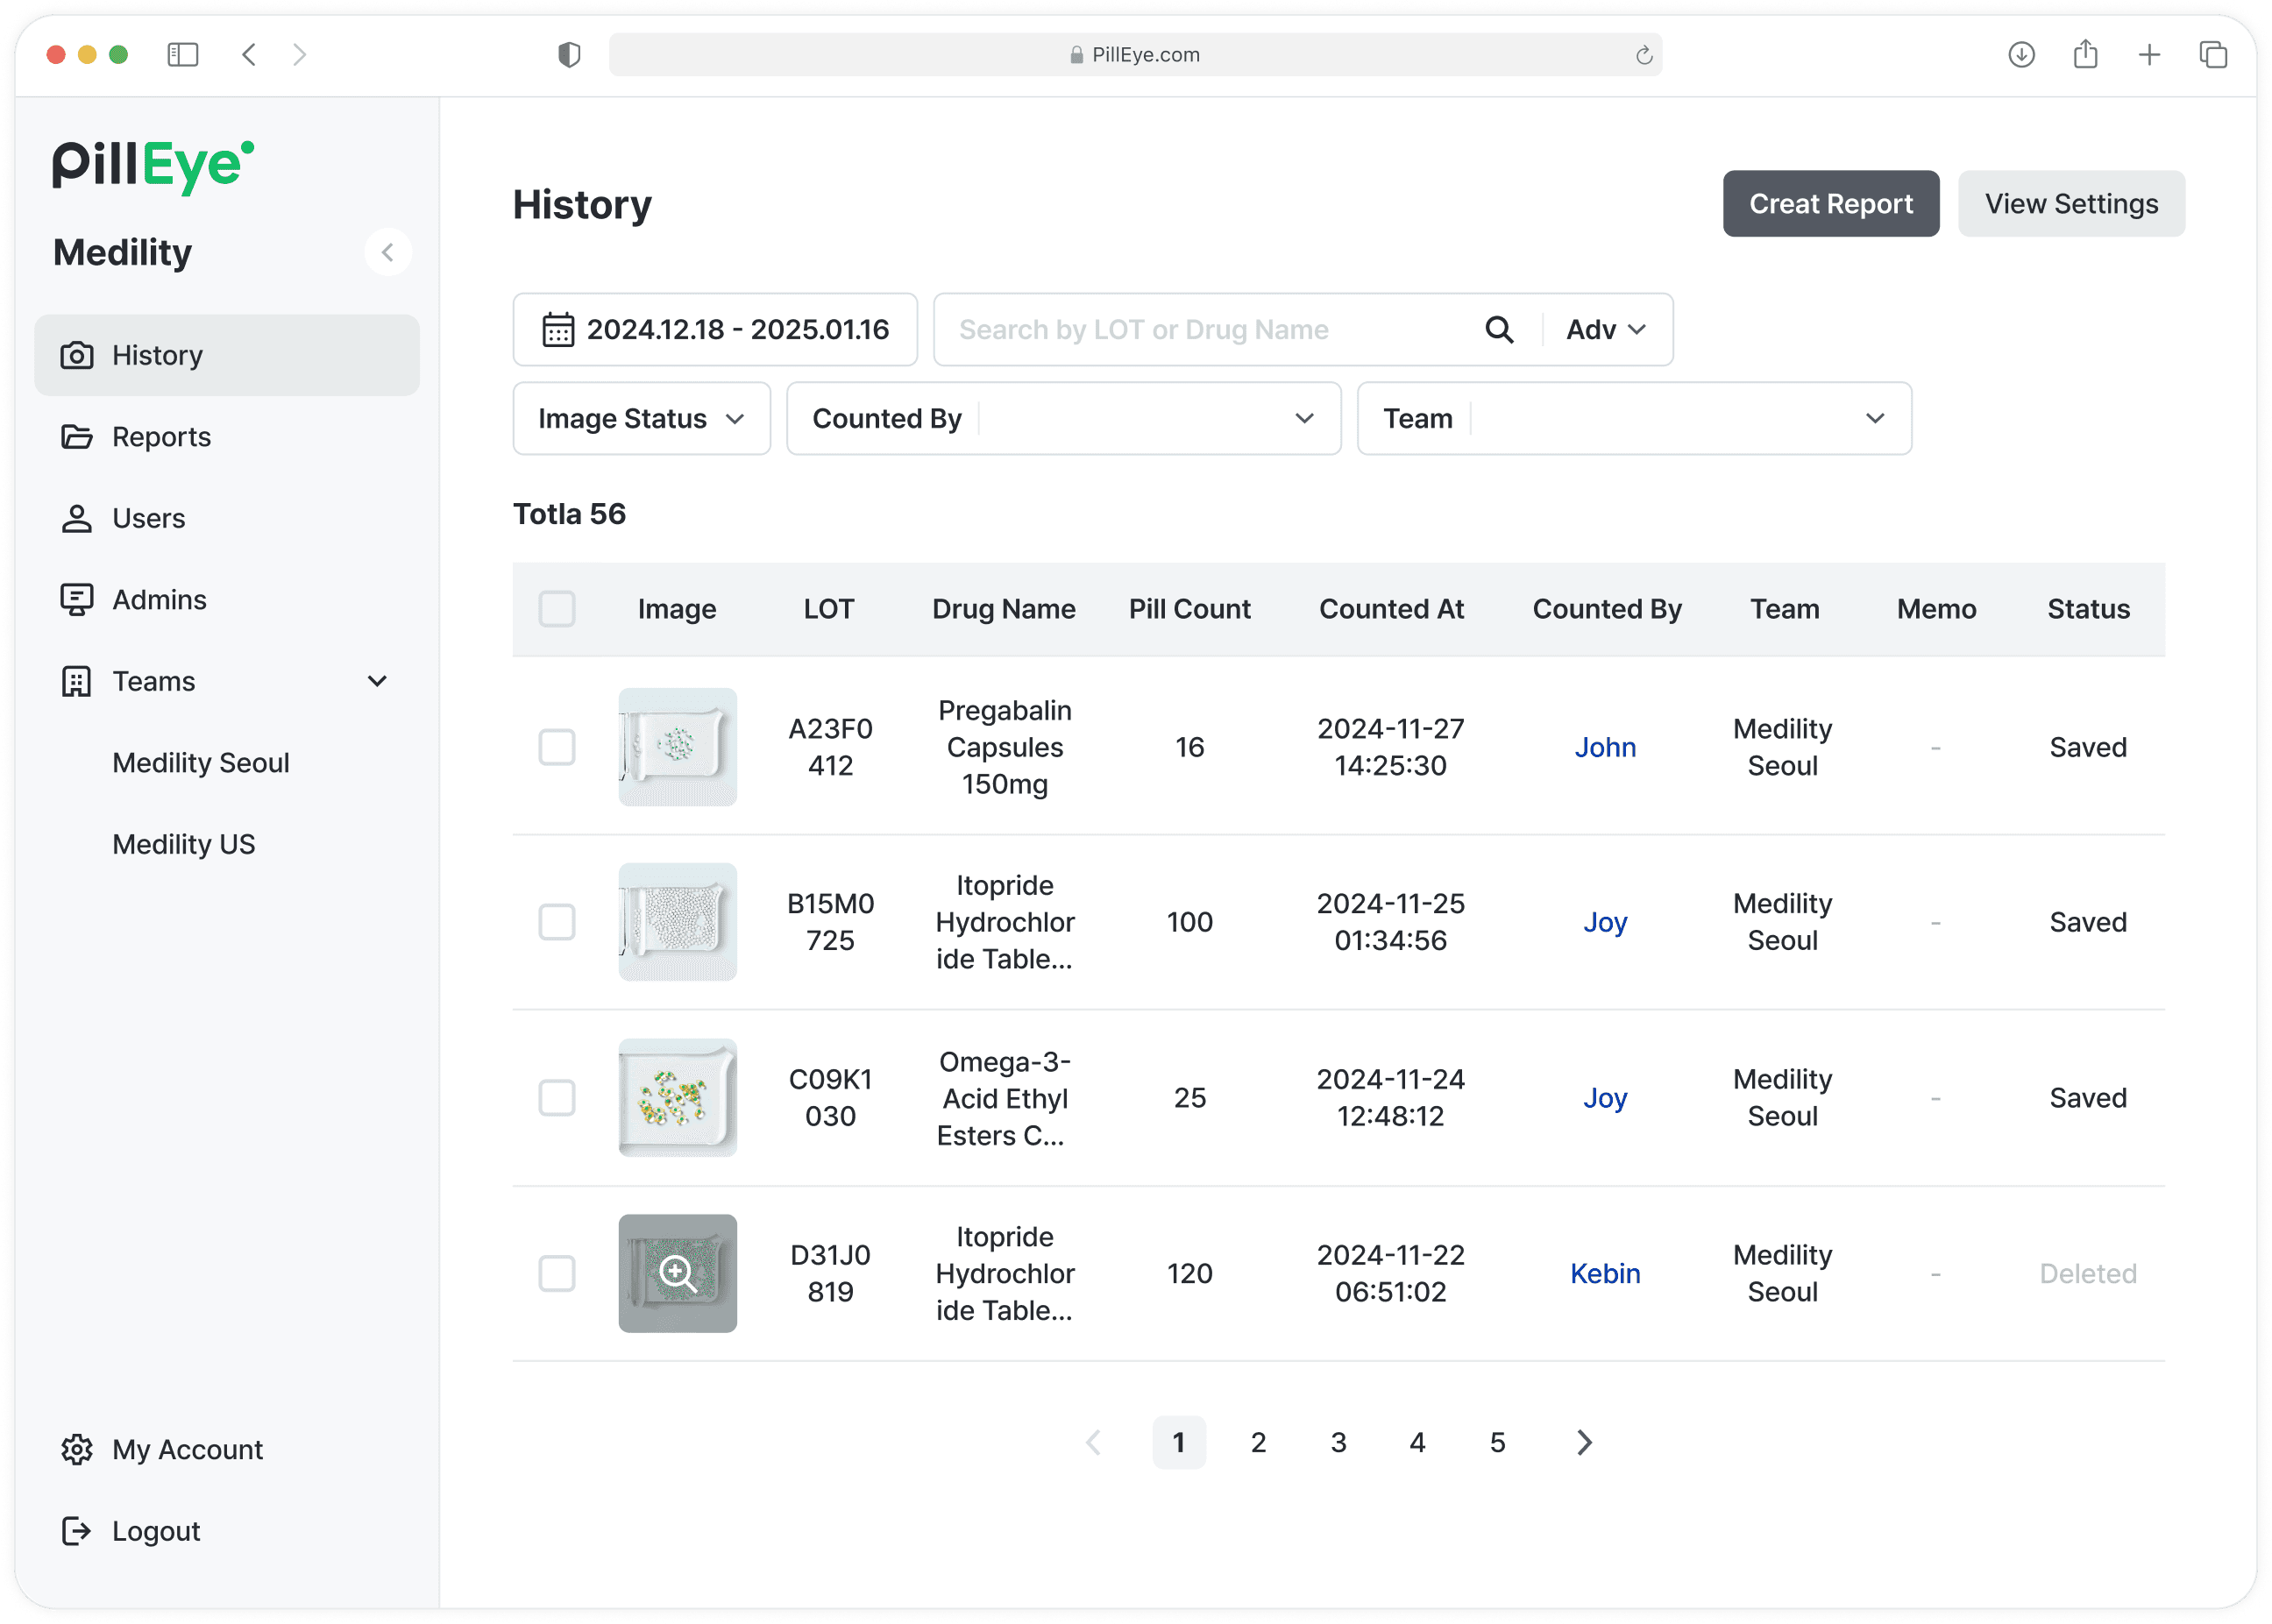Viewport: 2272px width, 1624px height.
Task: Open thumbnail image of Pregabalin Capsules row
Action: tap(677, 747)
